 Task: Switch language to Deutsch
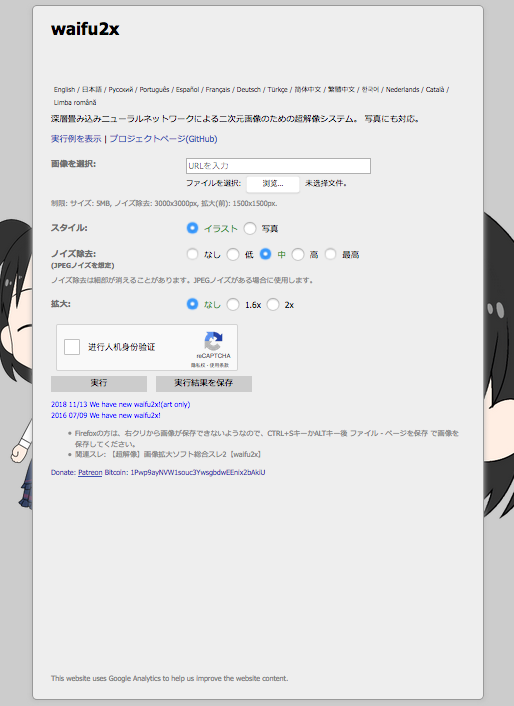pos(248,90)
